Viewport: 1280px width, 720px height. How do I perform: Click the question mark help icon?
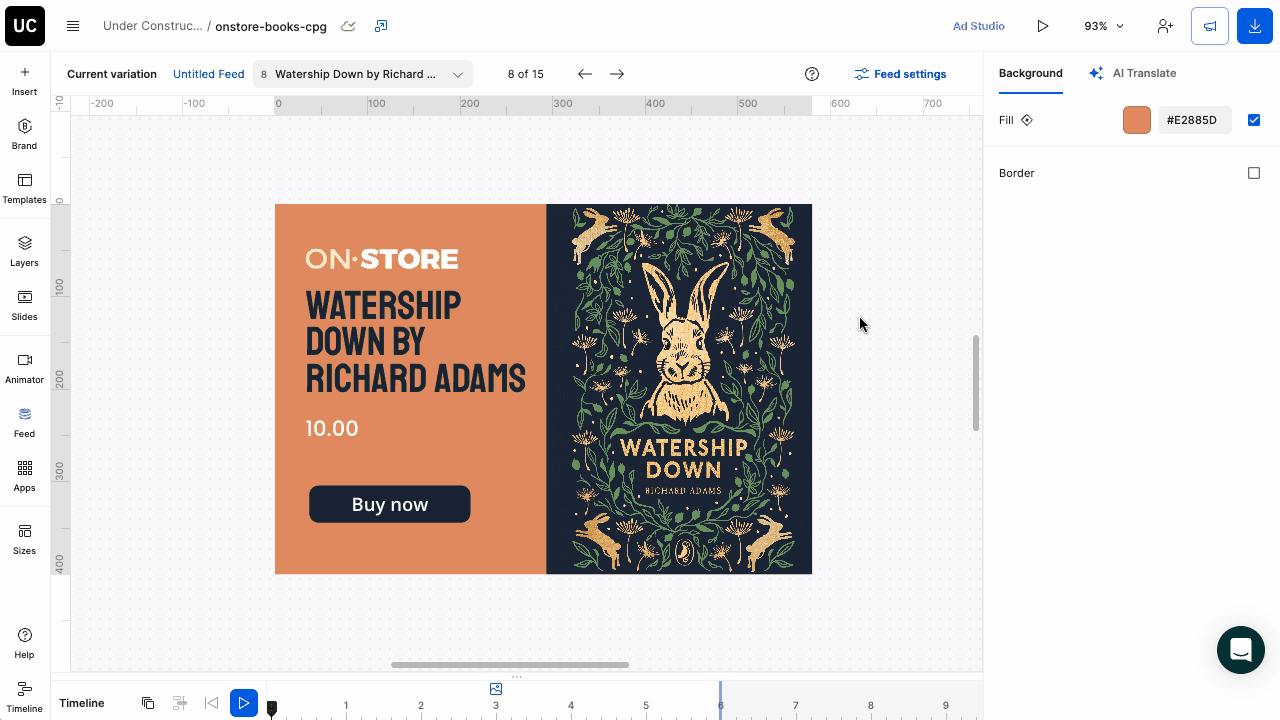(812, 74)
